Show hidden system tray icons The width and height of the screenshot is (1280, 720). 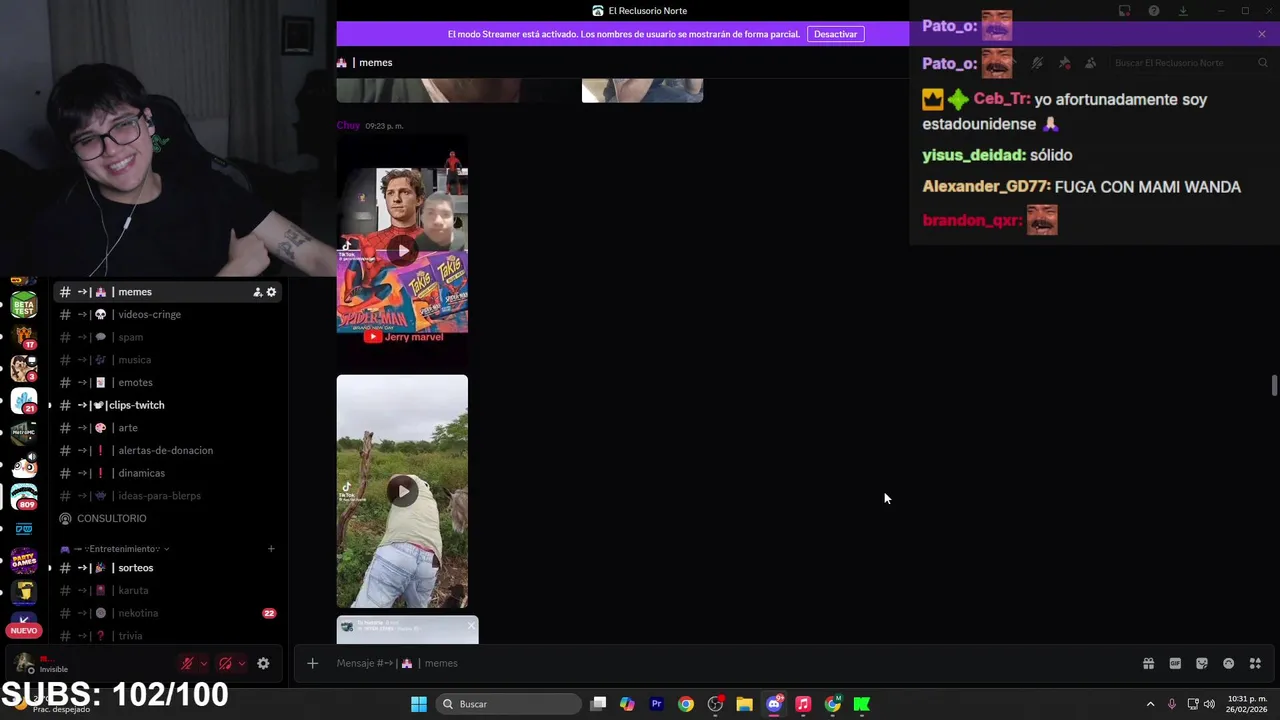(1150, 704)
